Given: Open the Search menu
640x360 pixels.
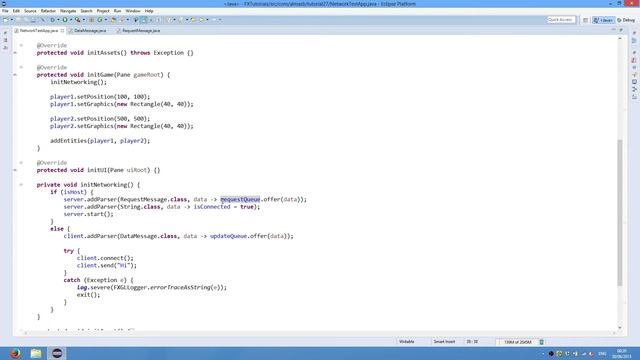Looking at the screenshot, I should [x=86, y=11].
